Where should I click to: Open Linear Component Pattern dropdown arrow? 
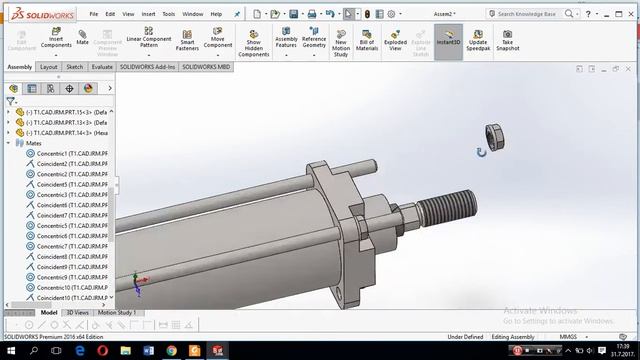(149, 55)
